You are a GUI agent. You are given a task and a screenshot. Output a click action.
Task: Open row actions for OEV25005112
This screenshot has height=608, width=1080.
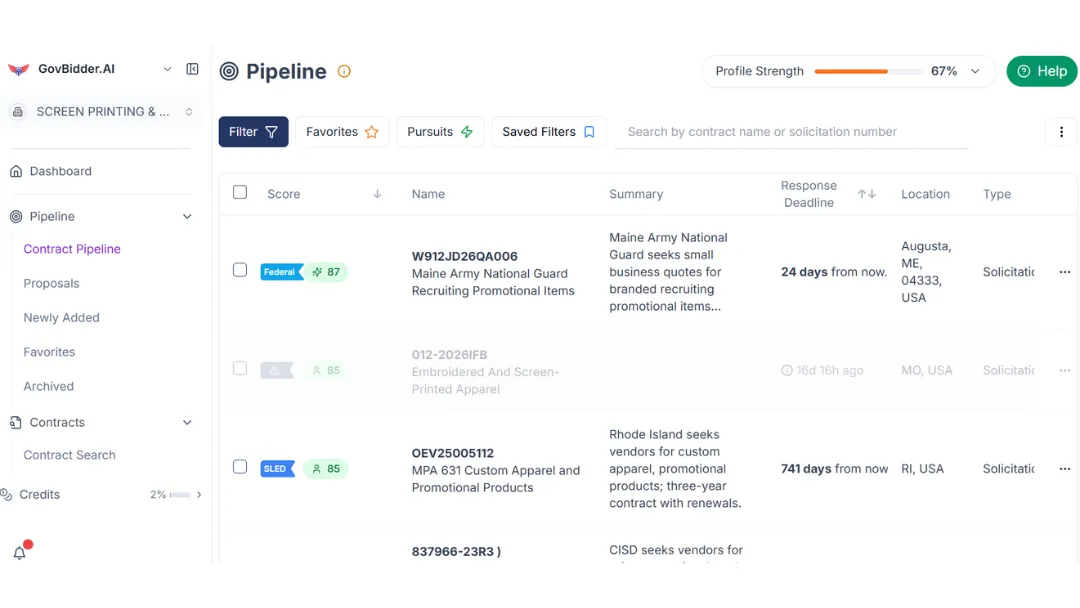tap(1064, 469)
